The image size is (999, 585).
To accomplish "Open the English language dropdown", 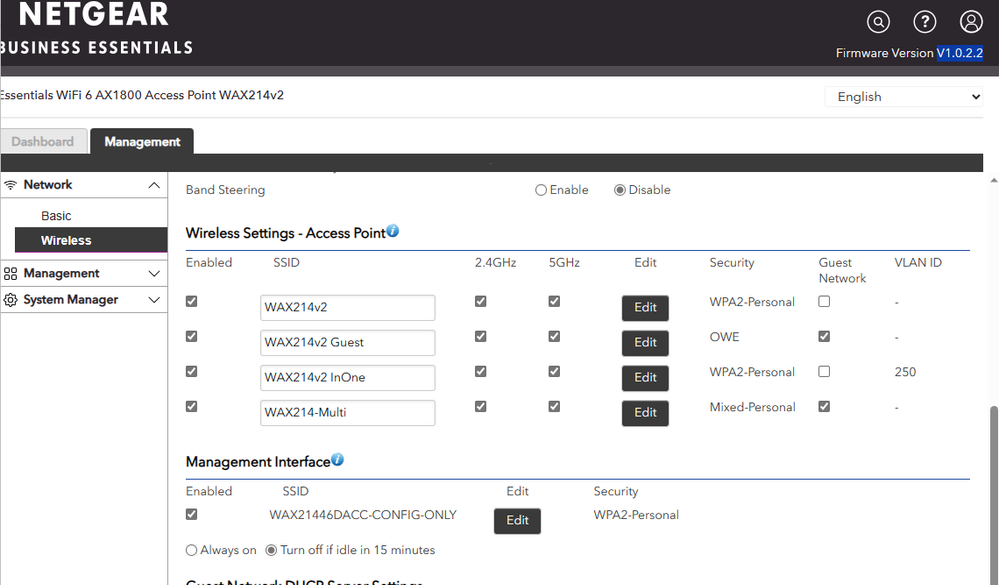I will click(x=904, y=97).
